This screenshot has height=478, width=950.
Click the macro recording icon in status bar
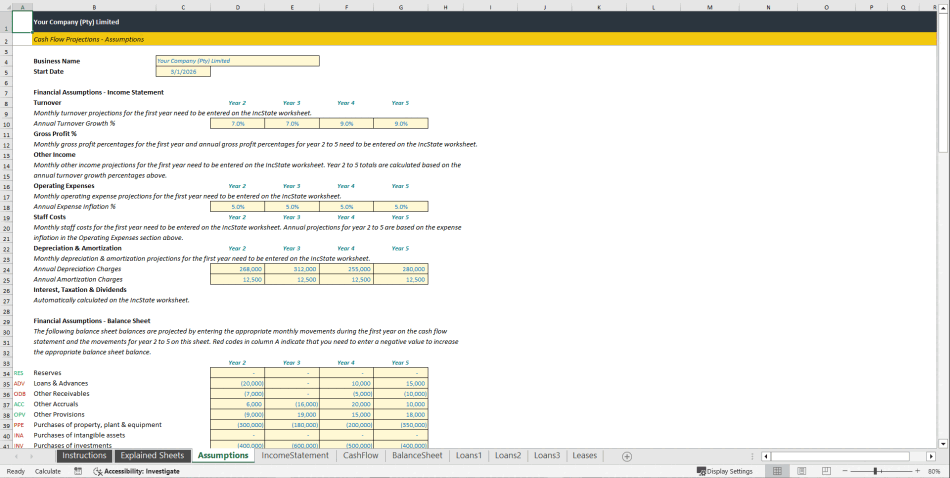(78, 471)
